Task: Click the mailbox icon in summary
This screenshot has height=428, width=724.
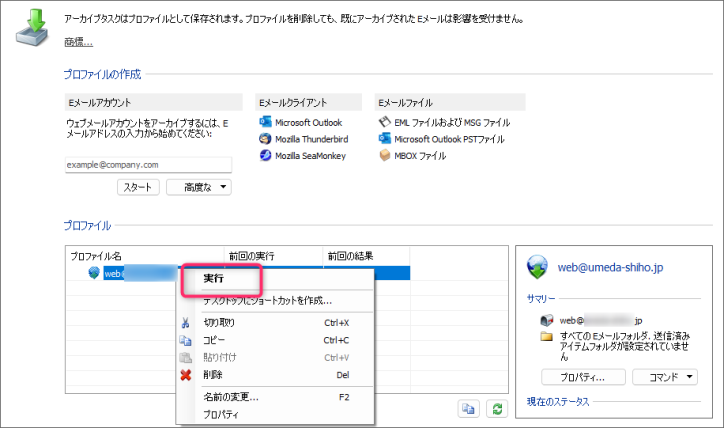Action: tap(547, 319)
